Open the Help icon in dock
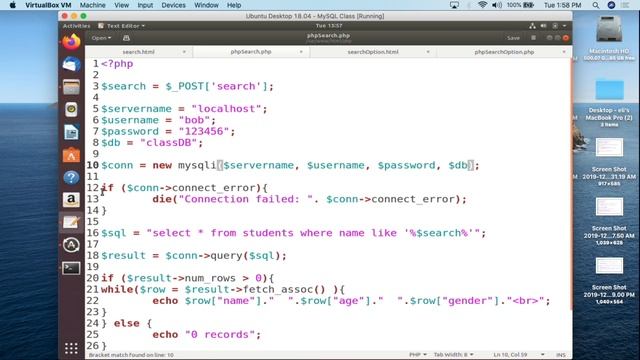Image resolution: width=640 pixels, height=360 pixels. pyautogui.click(x=71, y=178)
